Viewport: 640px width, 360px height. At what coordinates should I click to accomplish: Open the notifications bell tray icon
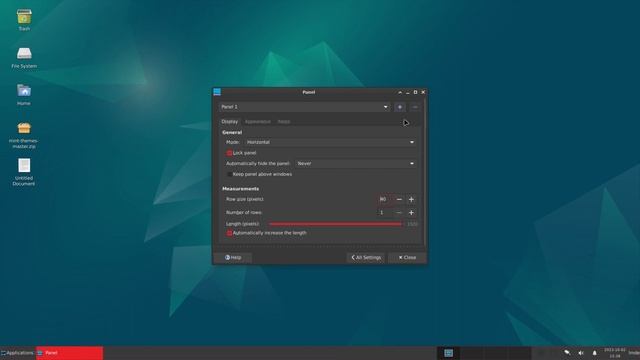coord(594,353)
